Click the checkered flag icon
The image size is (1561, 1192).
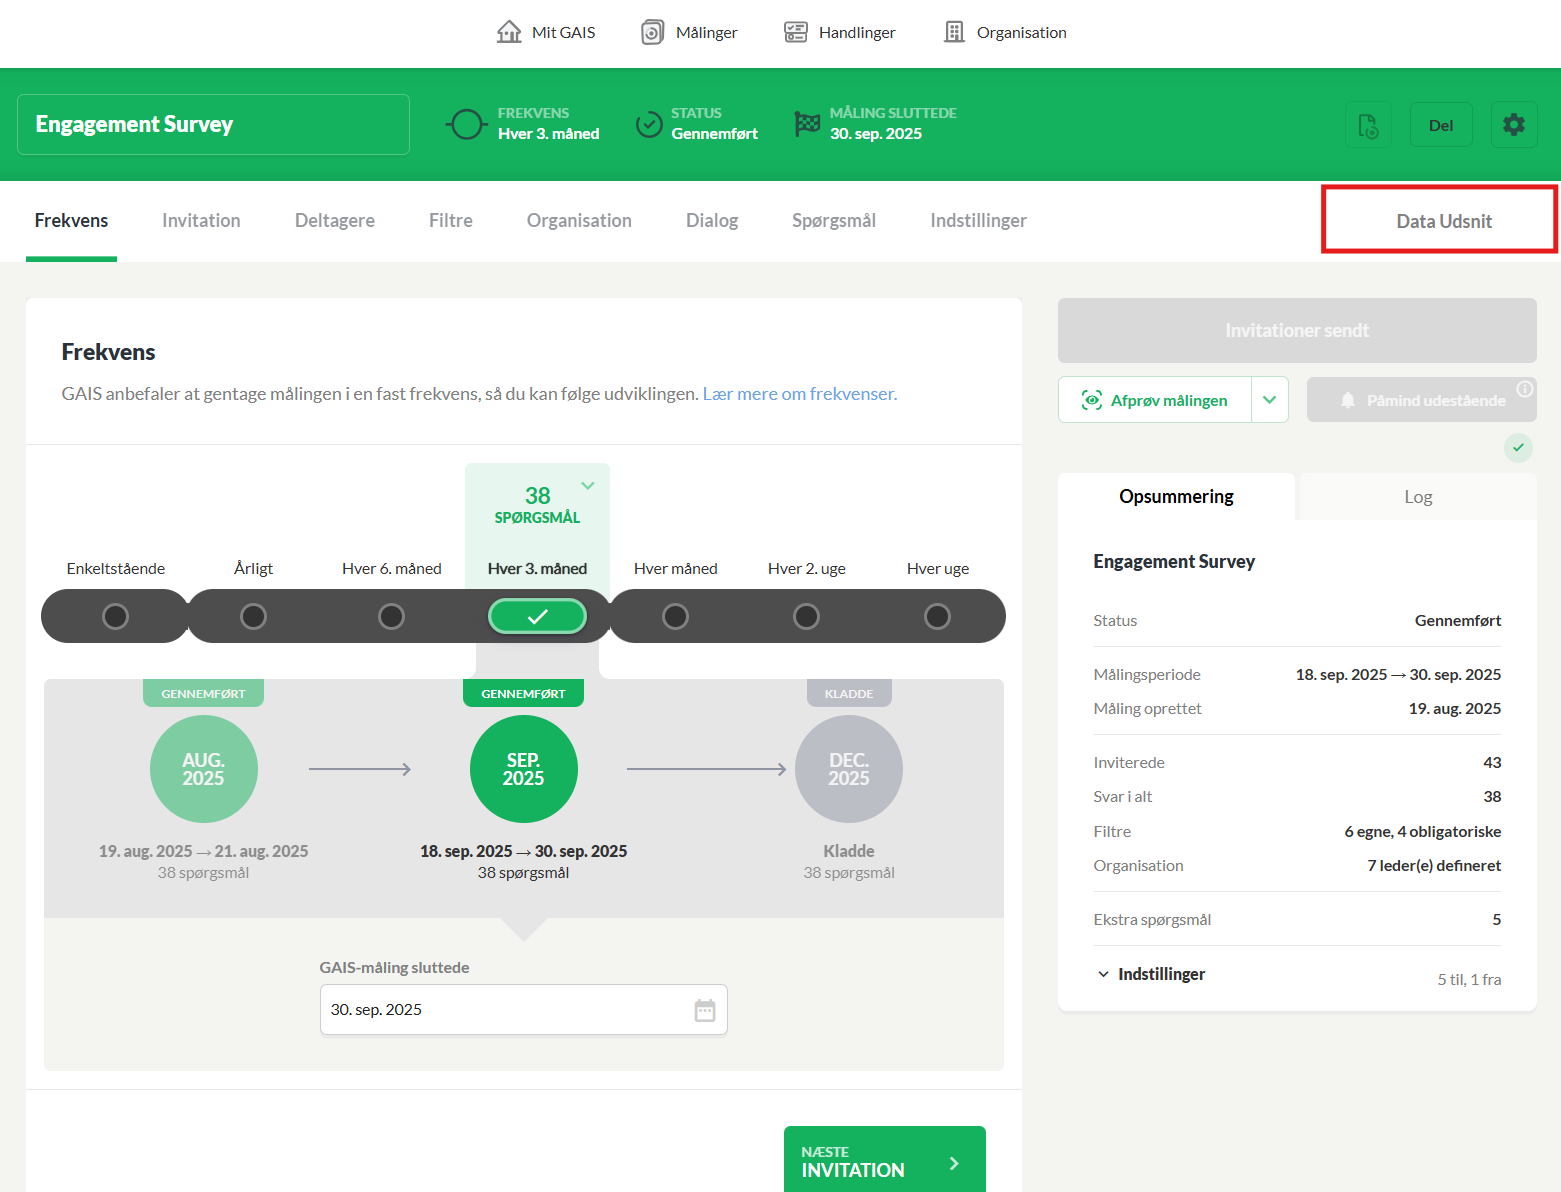coord(807,124)
